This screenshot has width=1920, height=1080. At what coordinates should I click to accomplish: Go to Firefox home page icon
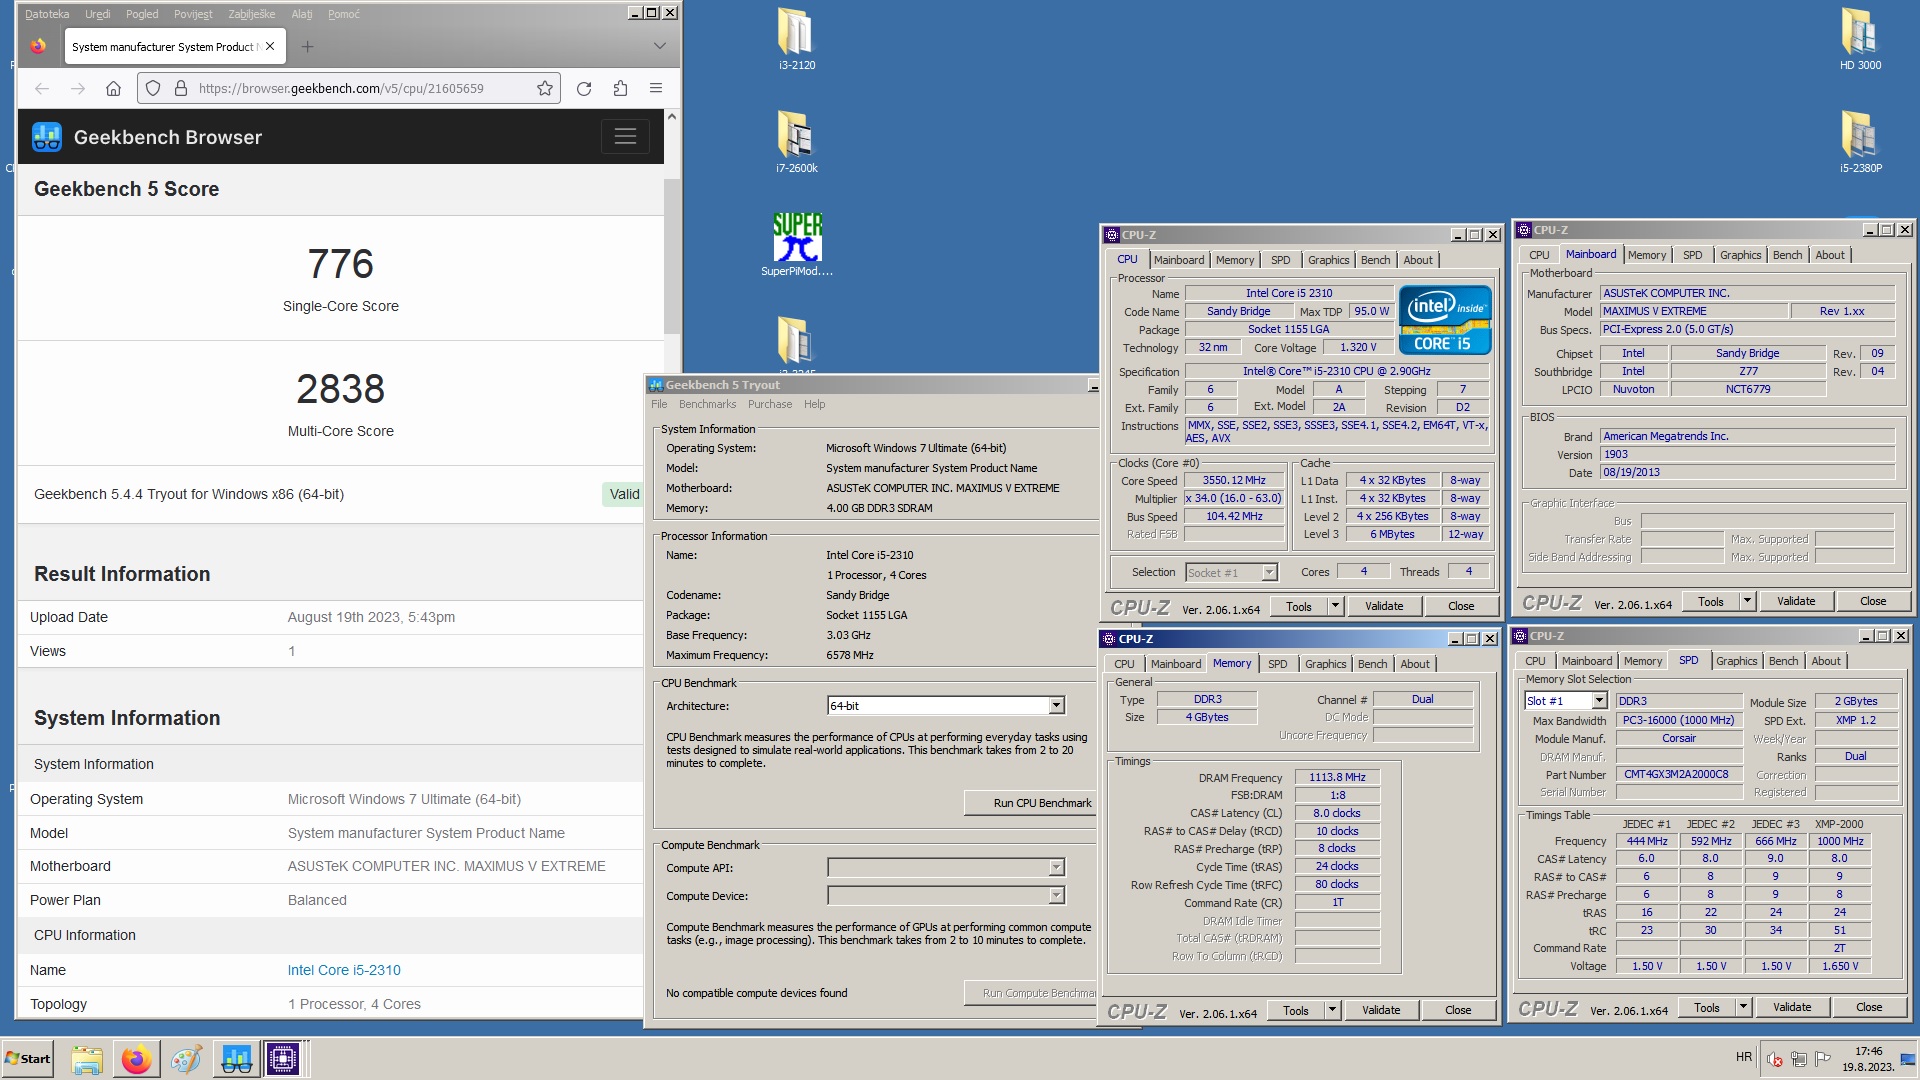click(114, 88)
